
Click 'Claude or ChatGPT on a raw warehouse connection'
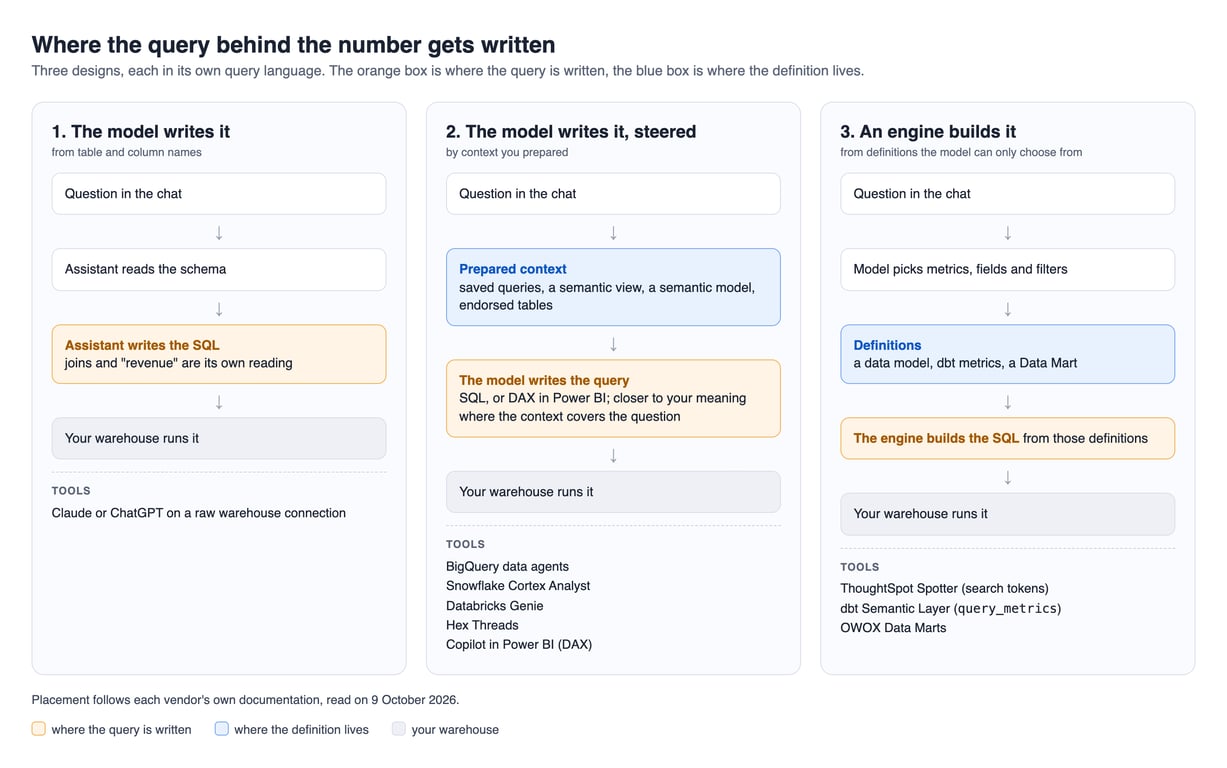199,513
